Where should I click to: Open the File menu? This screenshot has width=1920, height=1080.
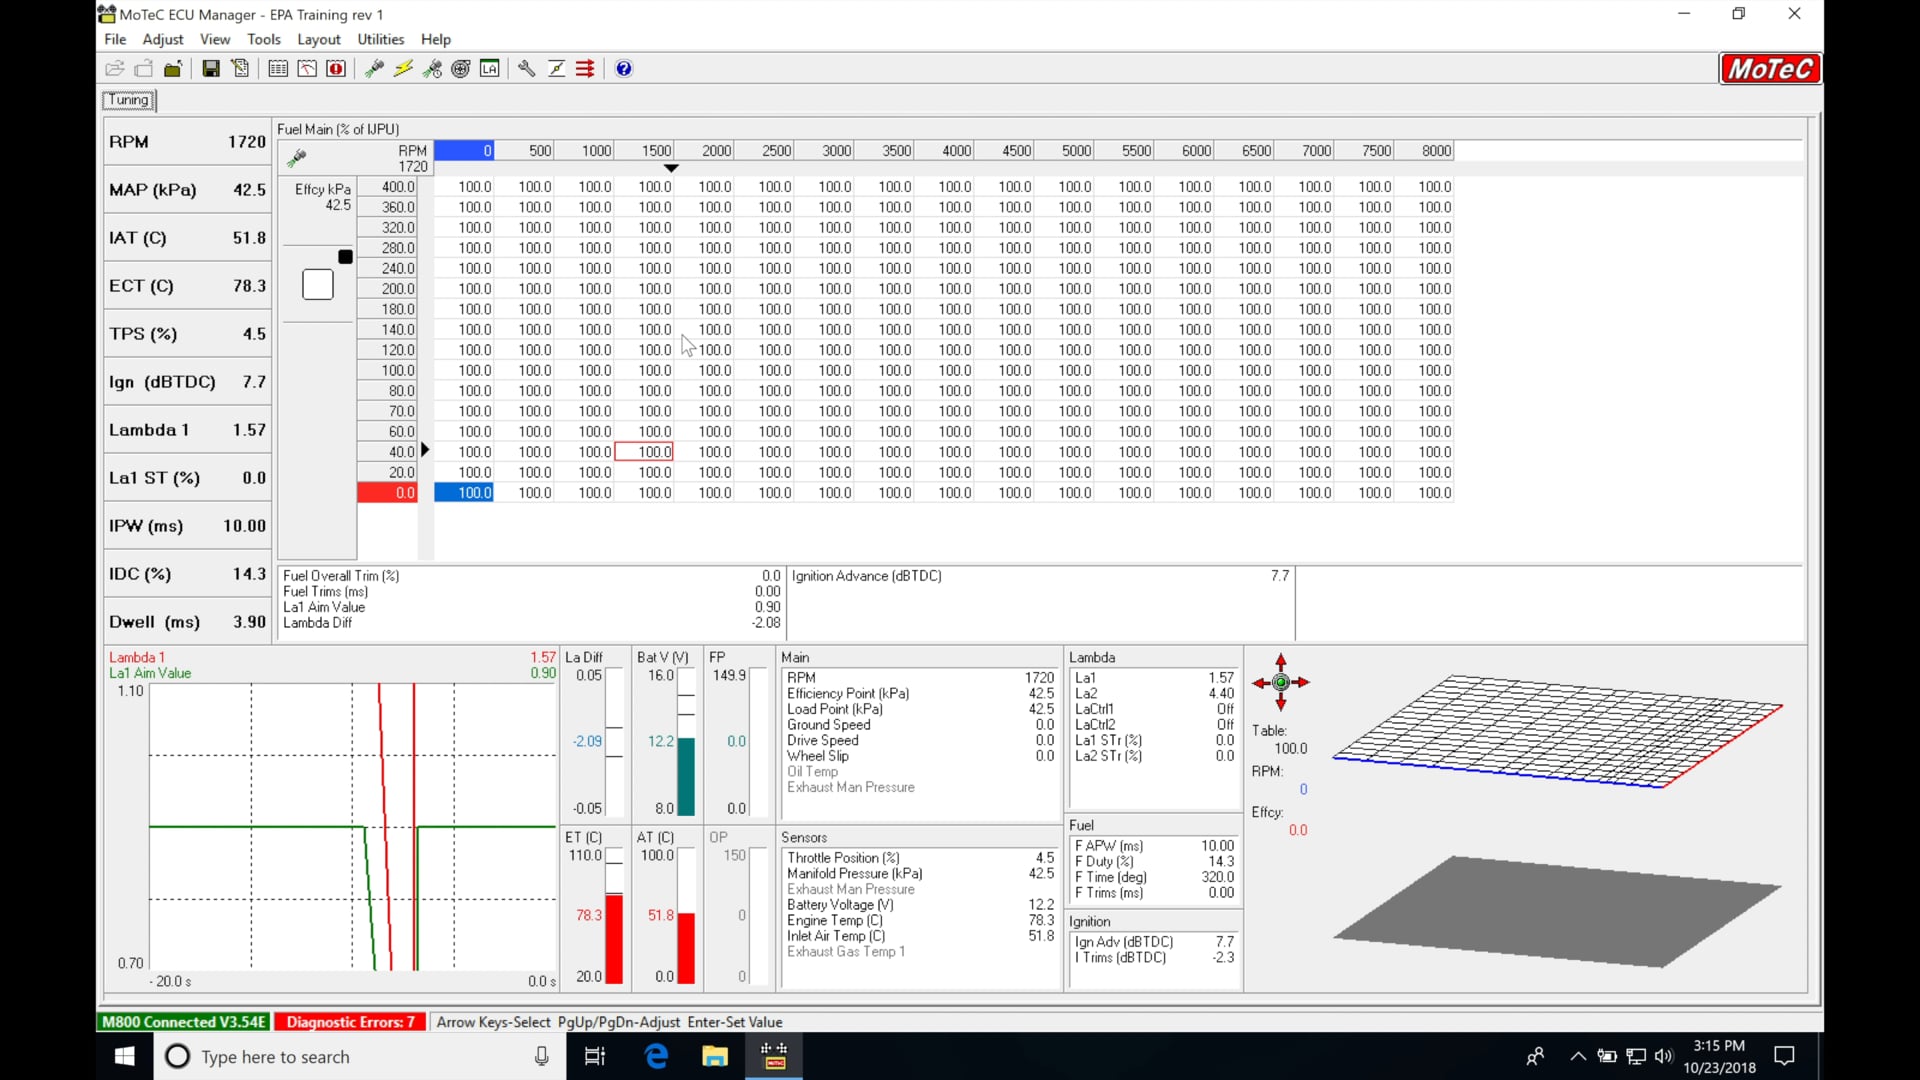115,39
